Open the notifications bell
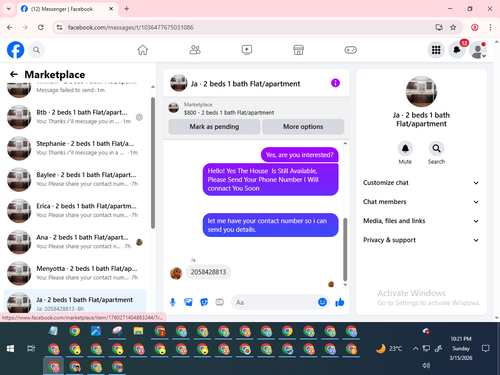Viewport: 500px width, 375px height. pyautogui.click(x=457, y=50)
